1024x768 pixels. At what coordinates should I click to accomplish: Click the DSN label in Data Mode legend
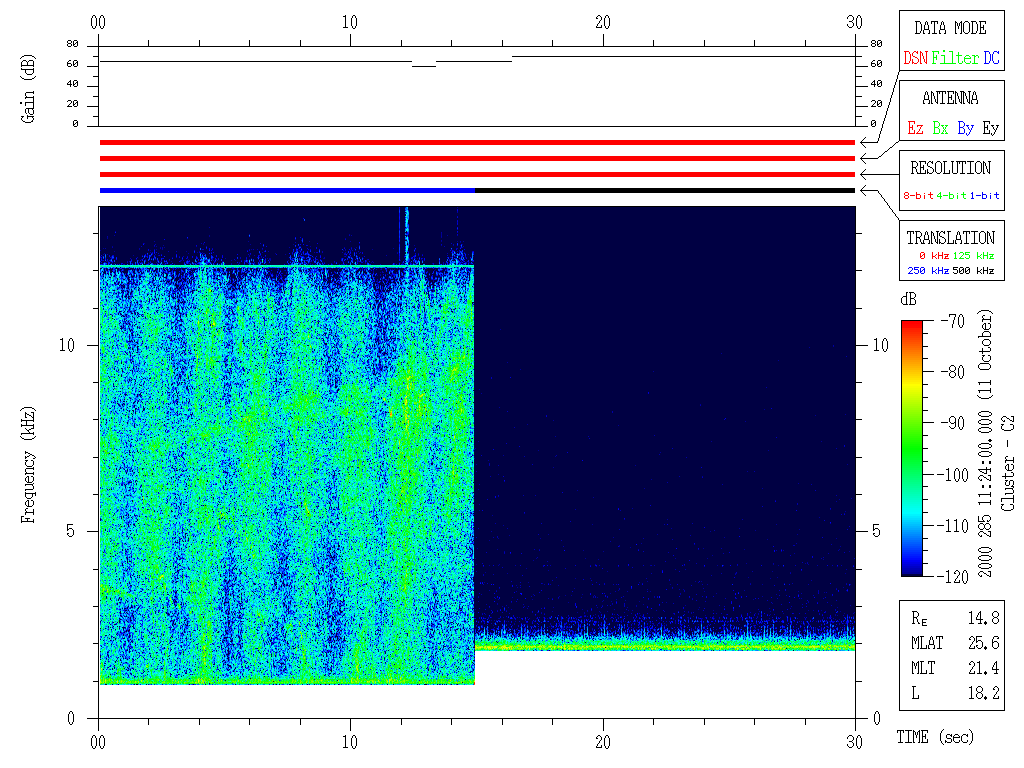915,59
